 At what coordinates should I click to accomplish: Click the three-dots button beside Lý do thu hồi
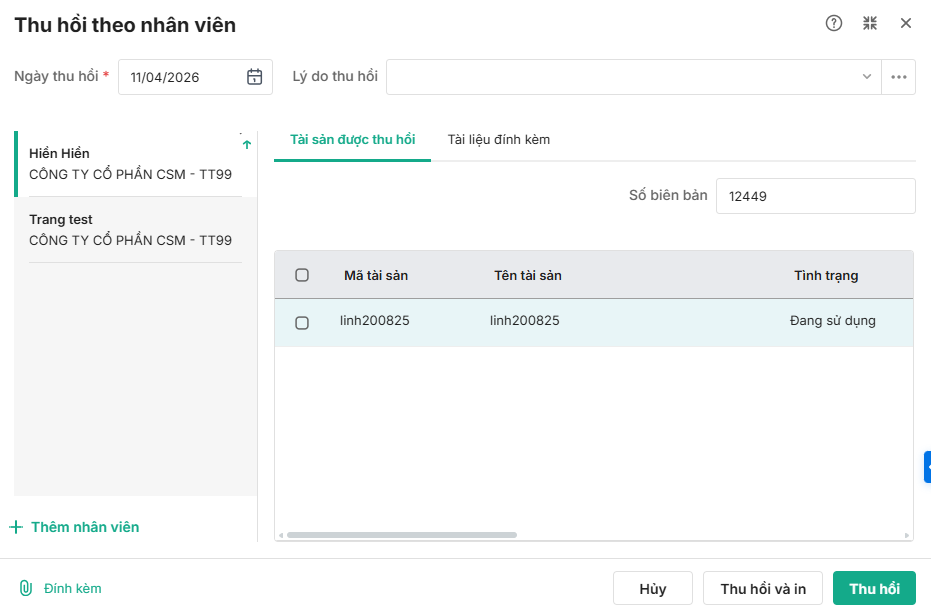point(899,77)
